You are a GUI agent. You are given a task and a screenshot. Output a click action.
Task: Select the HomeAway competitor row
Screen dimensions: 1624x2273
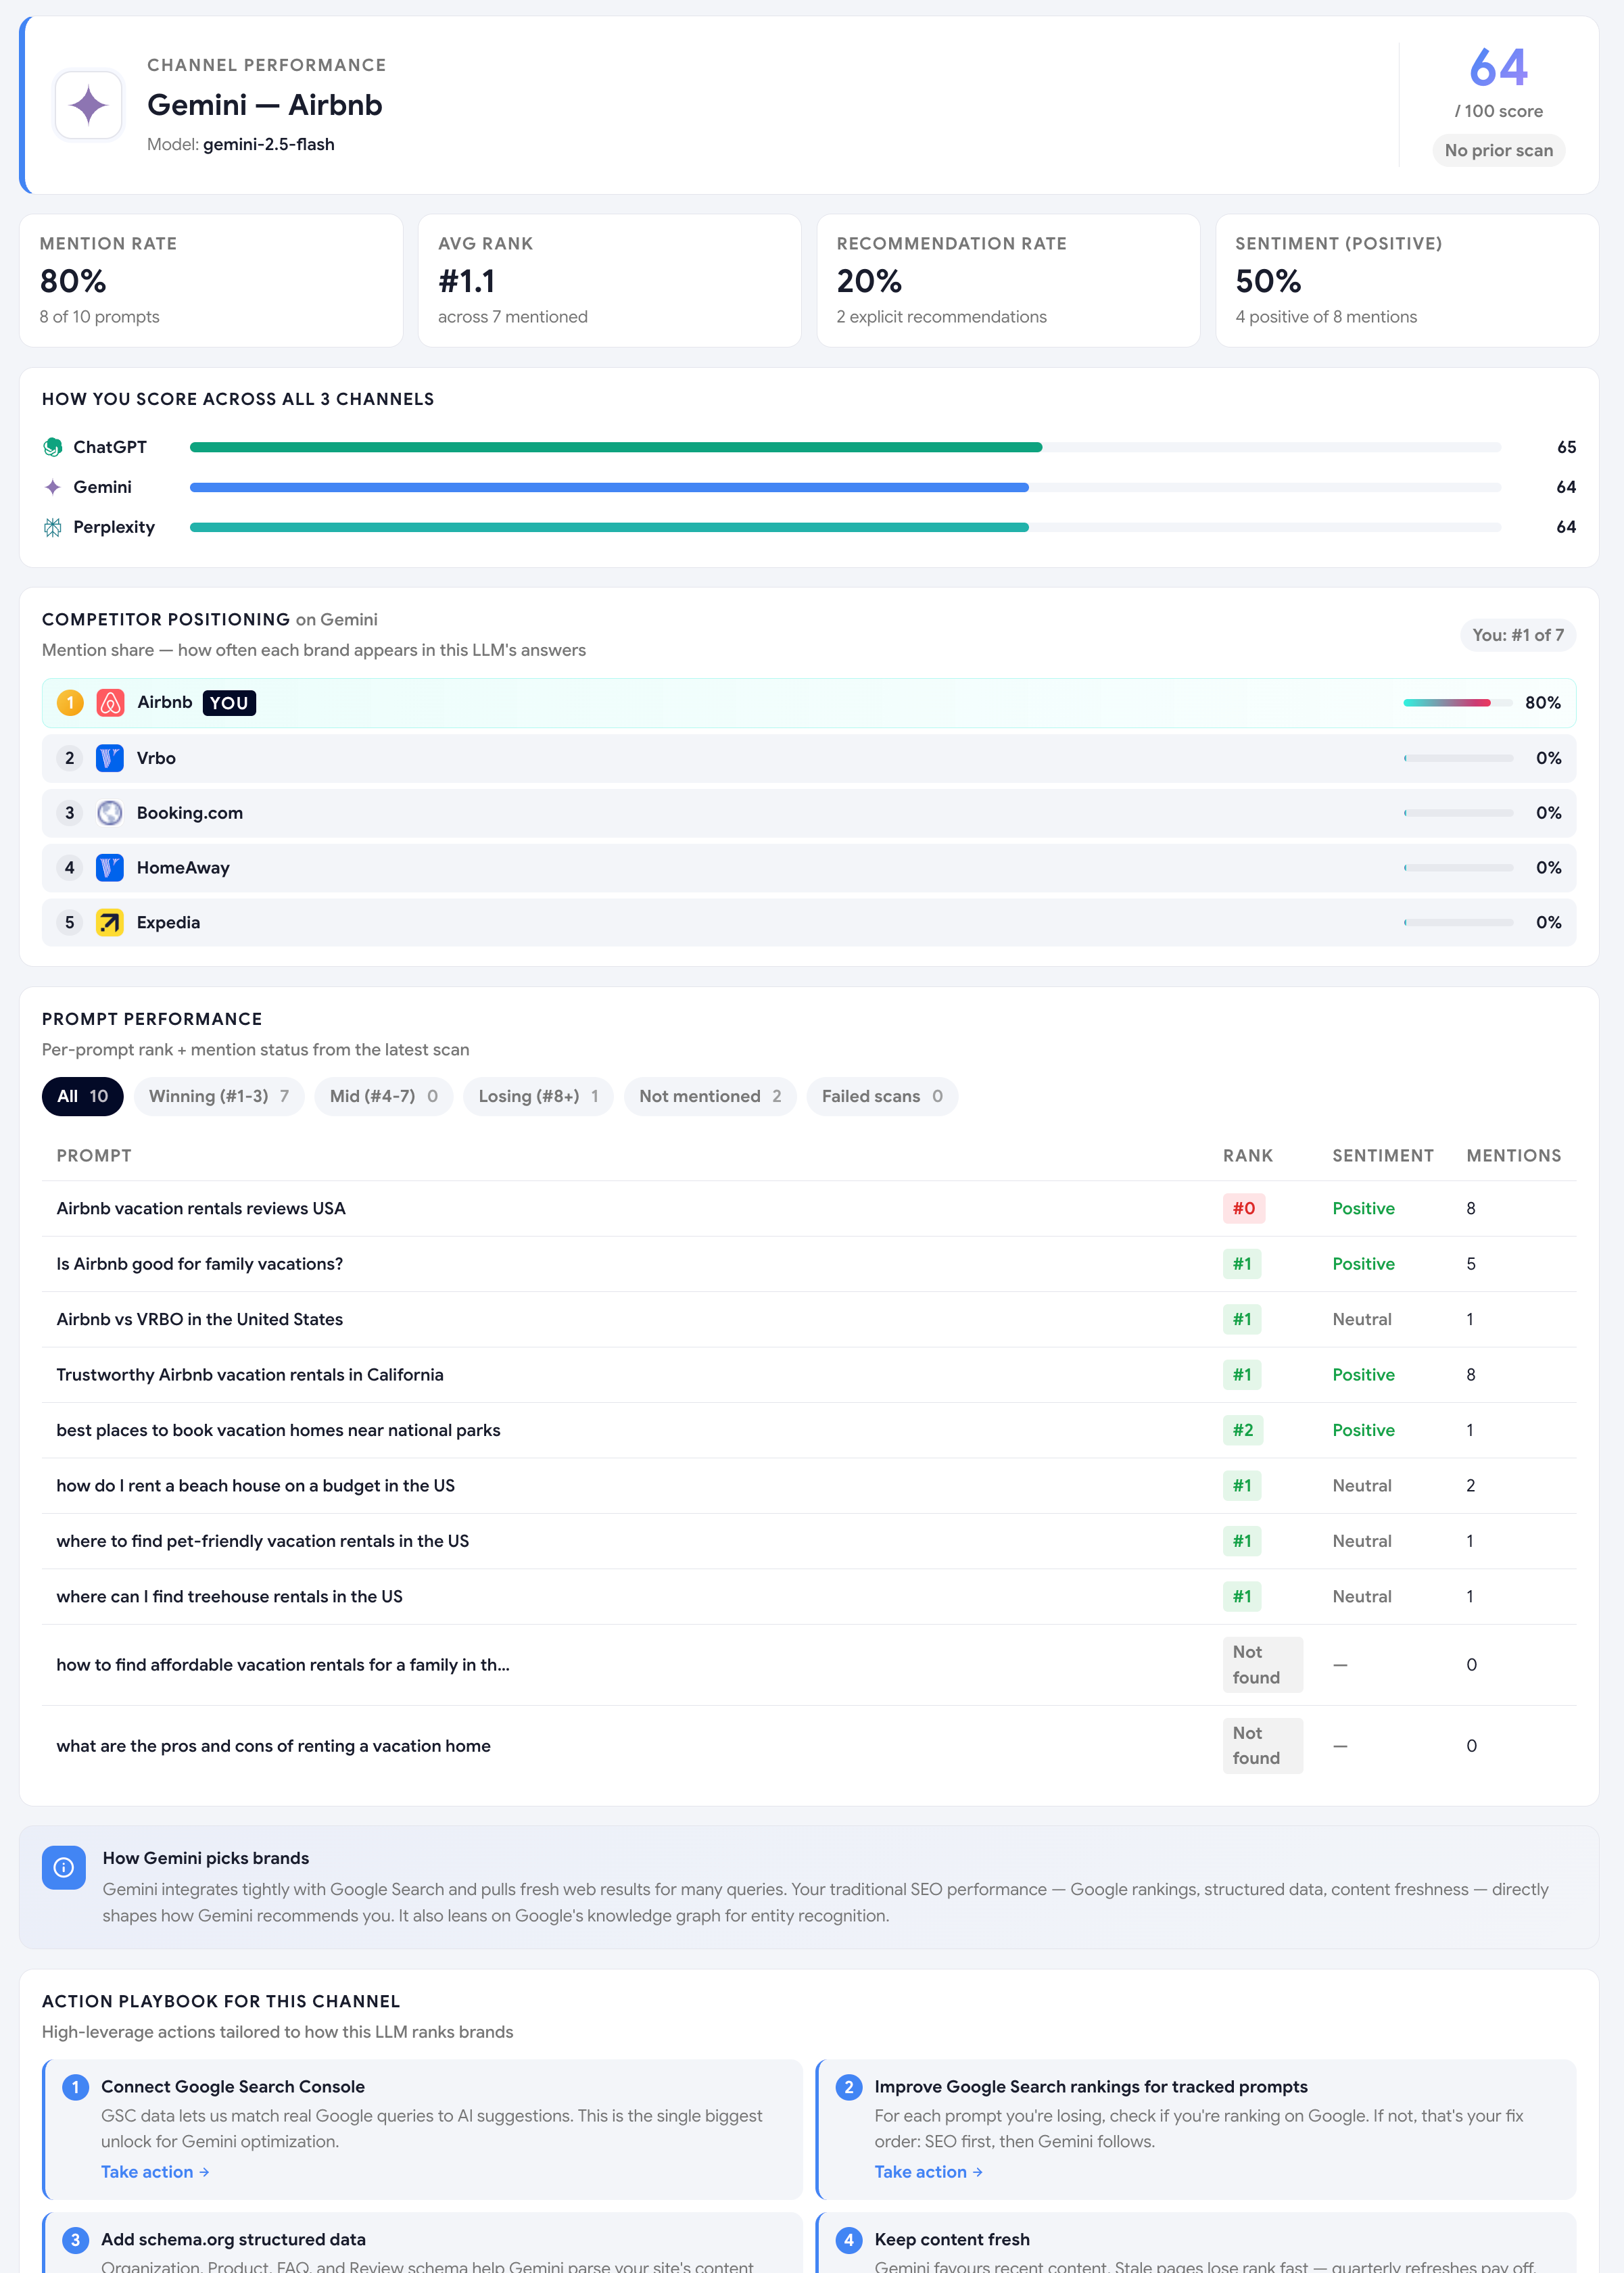click(x=809, y=868)
